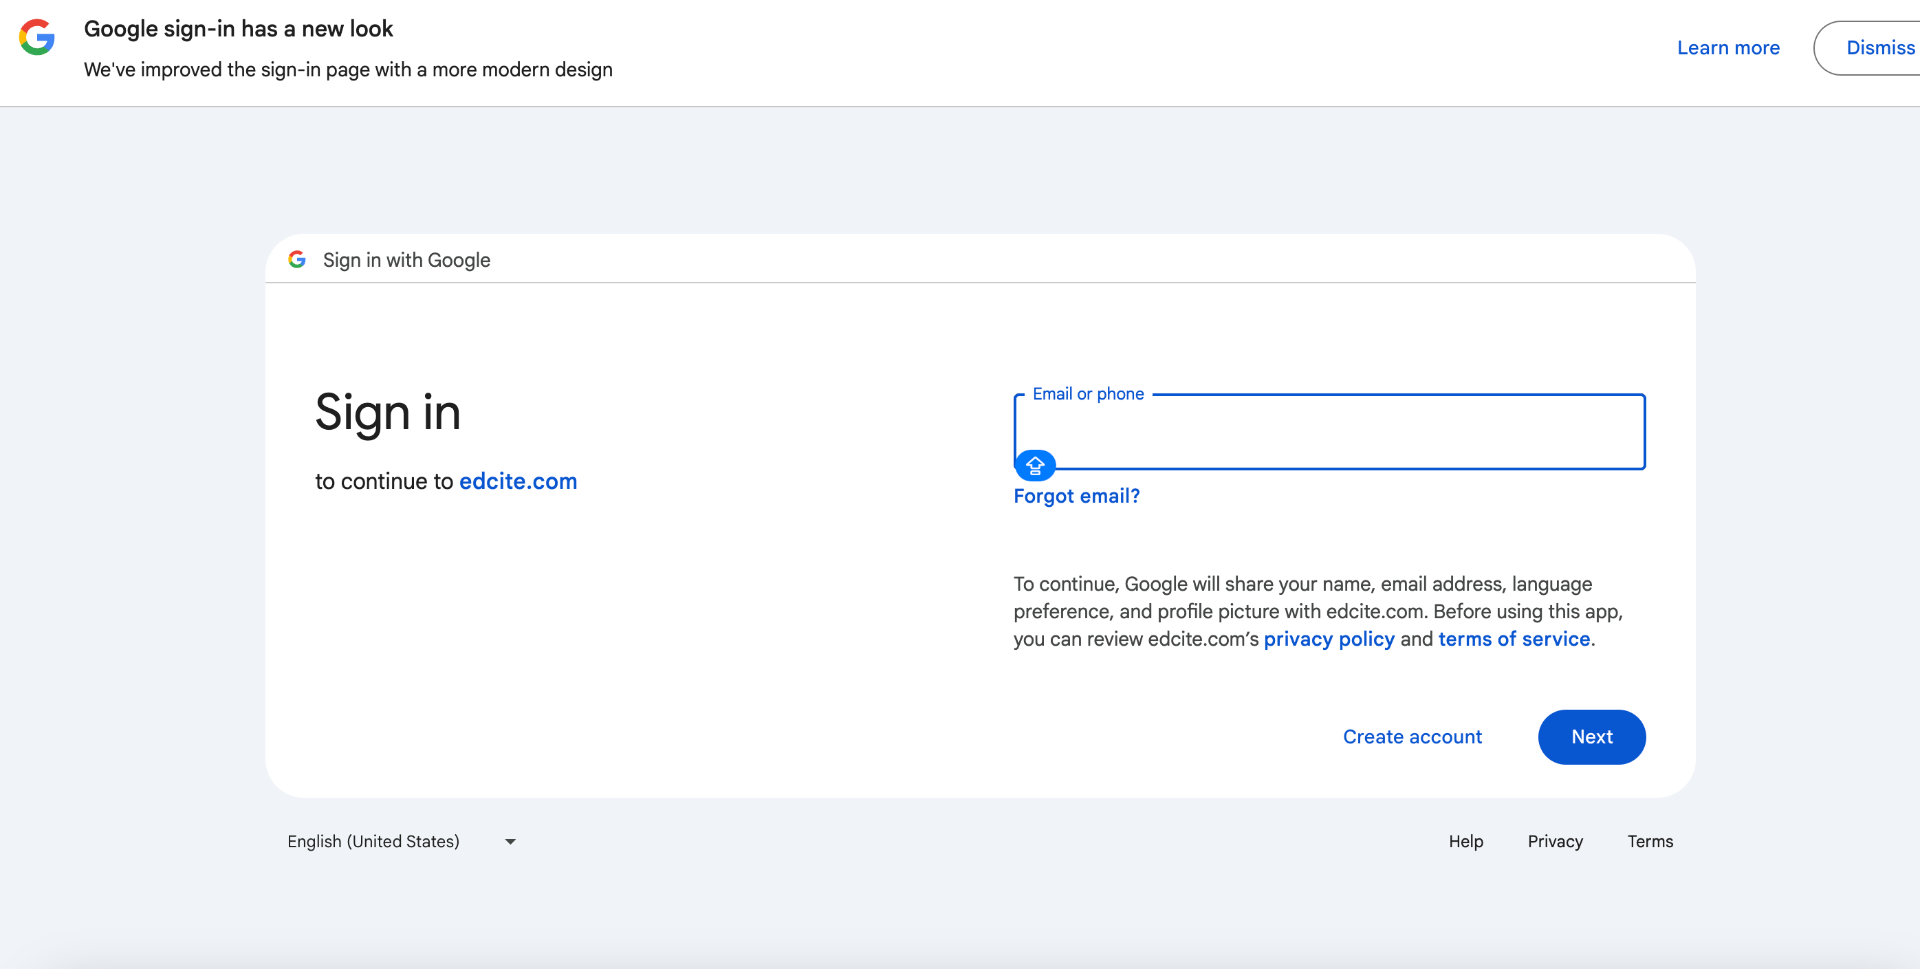
Task: Click the blue arrow badge on the email field
Action: (x=1035, y=465)
